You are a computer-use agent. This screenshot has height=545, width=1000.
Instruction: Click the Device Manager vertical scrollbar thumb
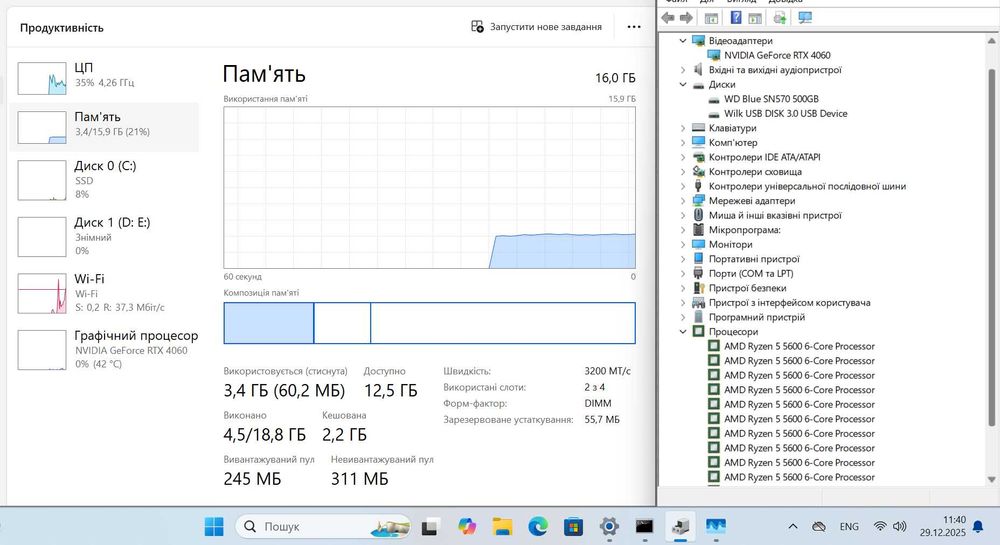(991, 247)
